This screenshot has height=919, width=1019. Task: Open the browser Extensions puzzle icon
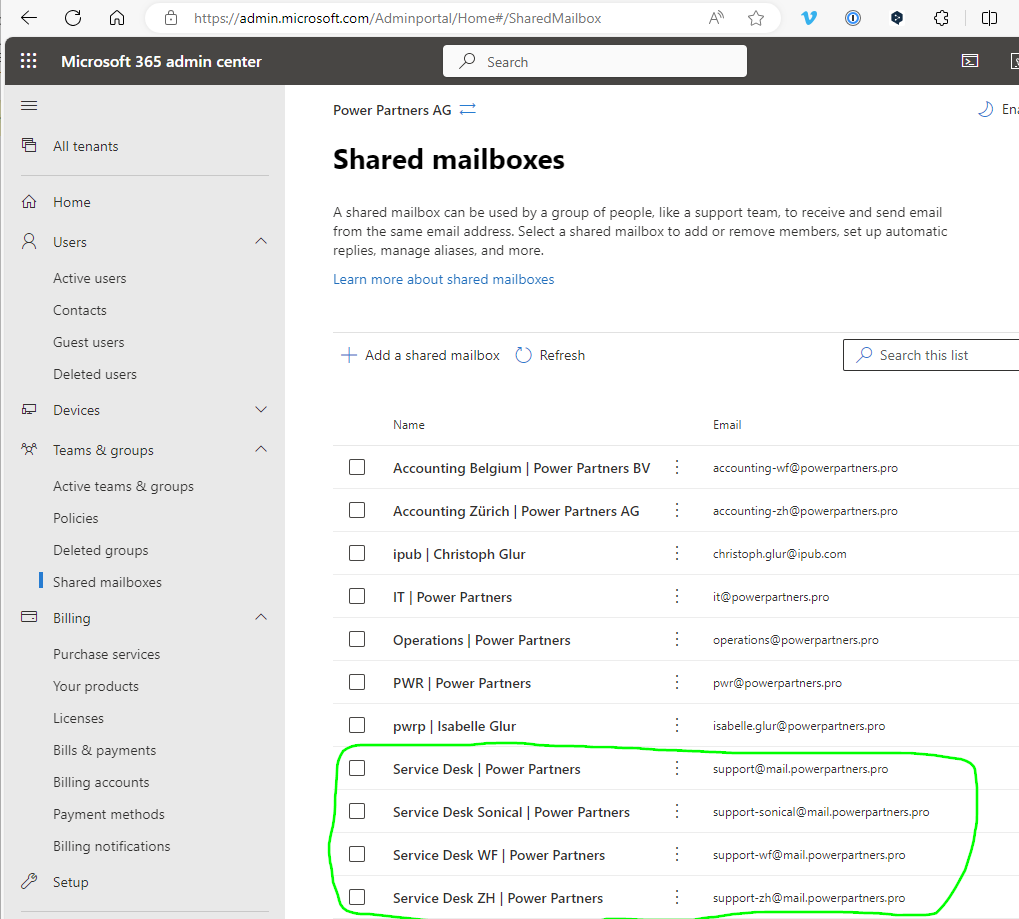click(941, 18)
